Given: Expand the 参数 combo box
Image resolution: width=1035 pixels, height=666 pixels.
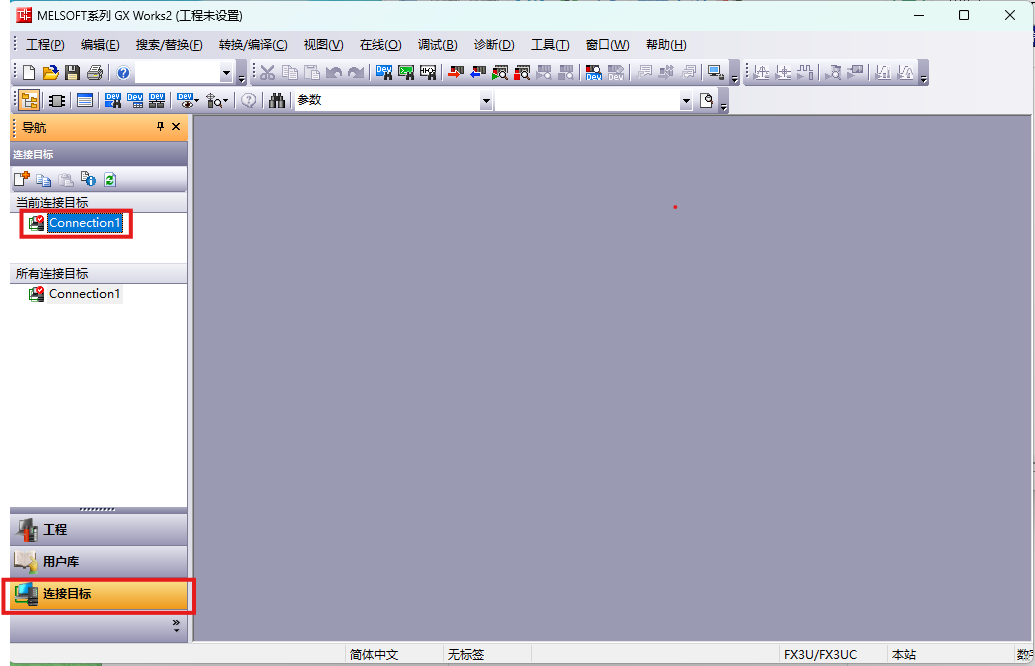Looking at the screenshot, I should (x=486, y=101).
